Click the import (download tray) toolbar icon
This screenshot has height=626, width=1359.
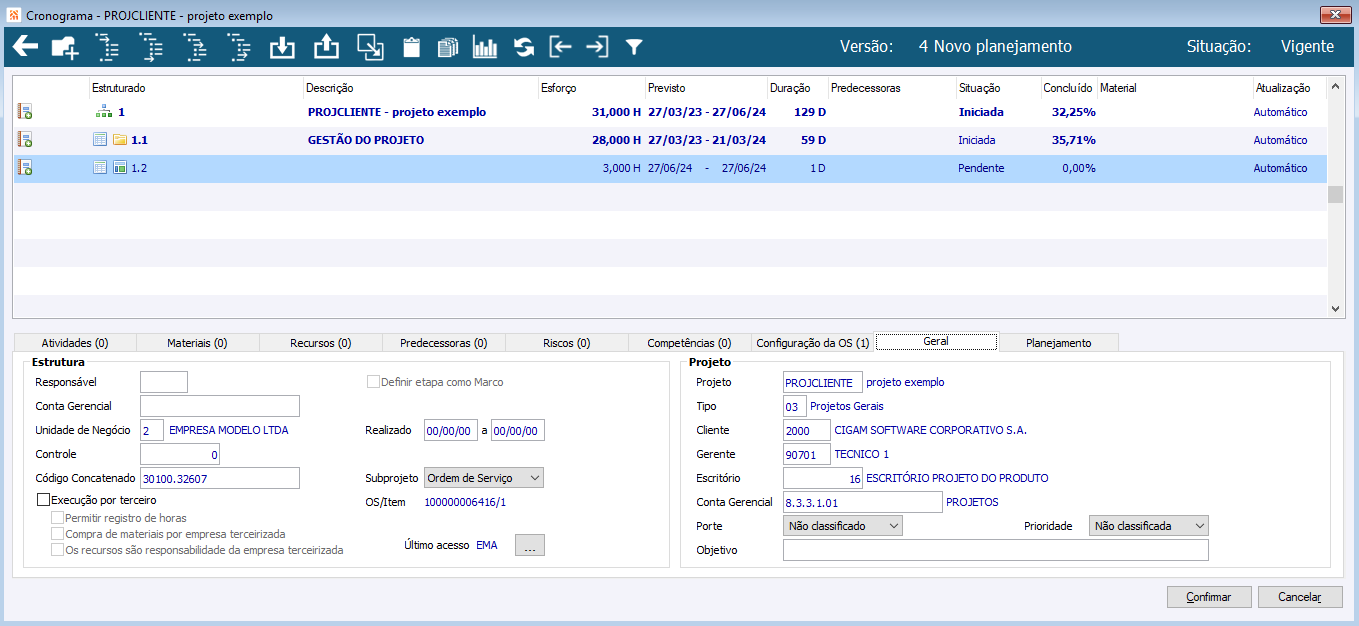click(x=283, y=47)
